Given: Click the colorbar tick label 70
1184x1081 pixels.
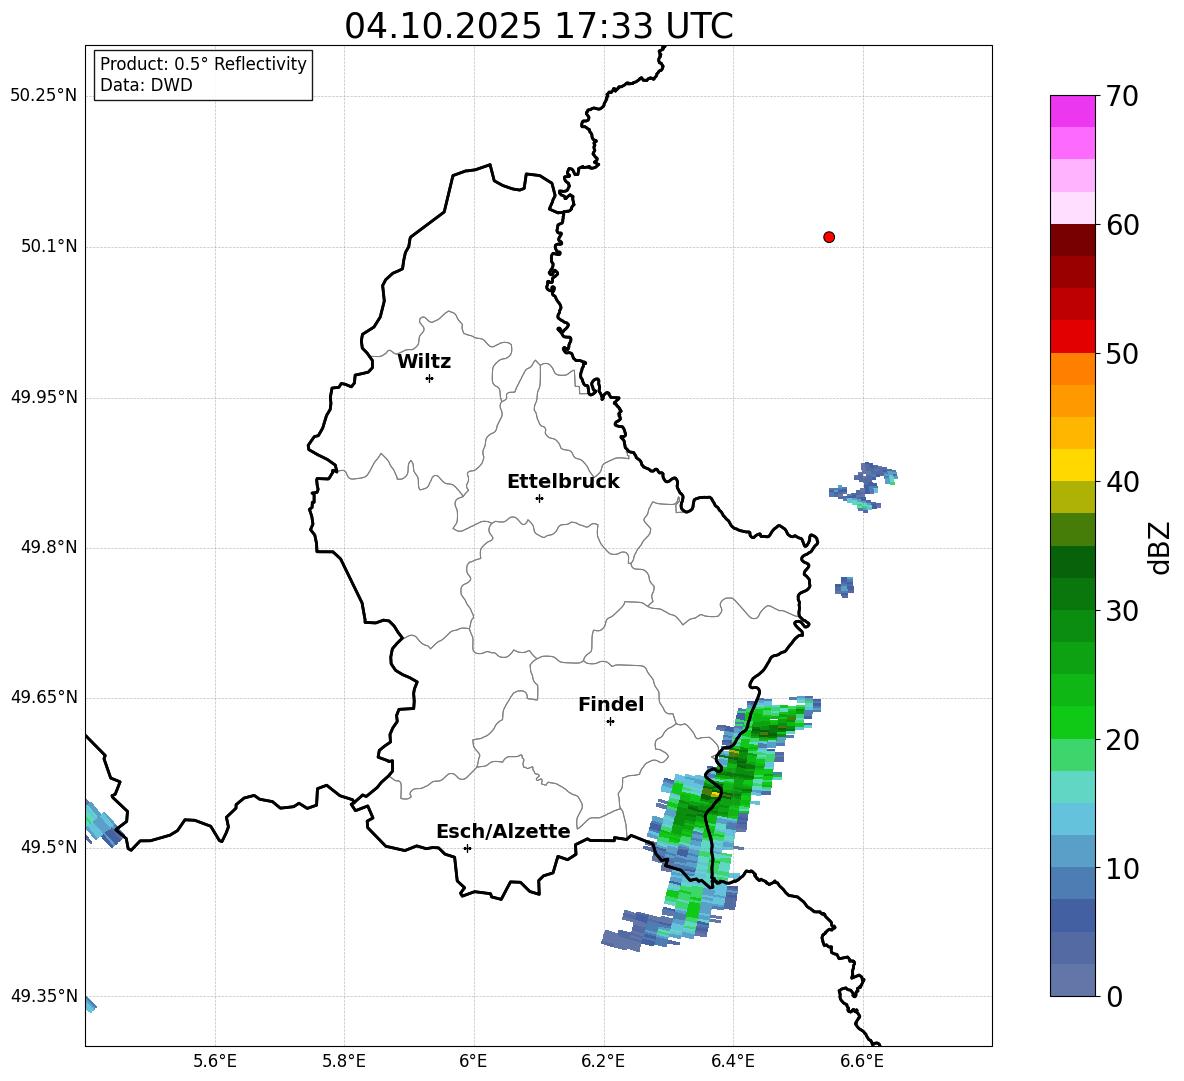Looking at the screenshot, I should pyautogui.click(x=1122, y=97).
